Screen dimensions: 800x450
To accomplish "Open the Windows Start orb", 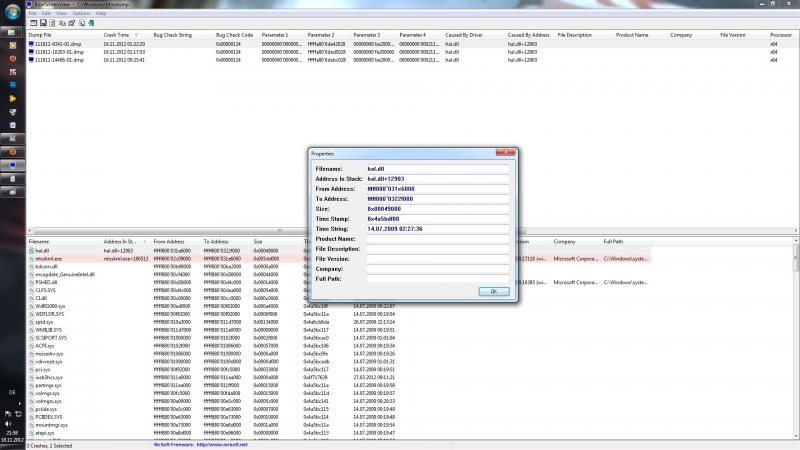I will [12, 12].
